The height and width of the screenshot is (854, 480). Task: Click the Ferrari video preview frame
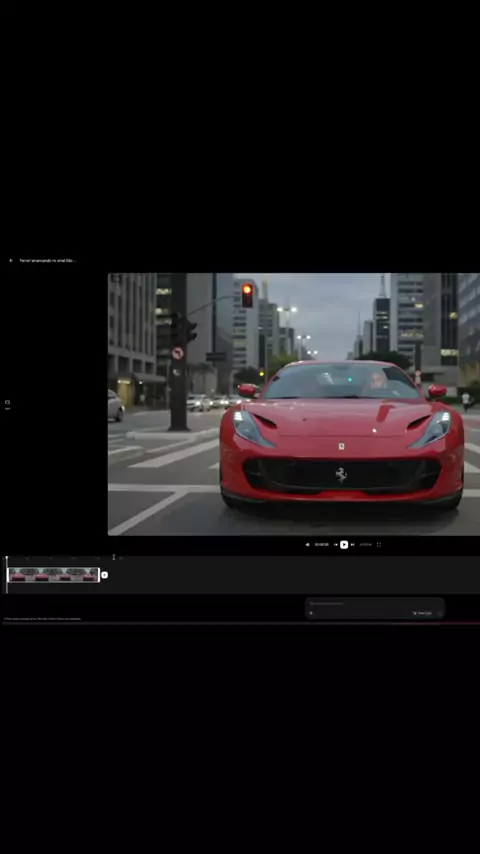tap(294, 404)
